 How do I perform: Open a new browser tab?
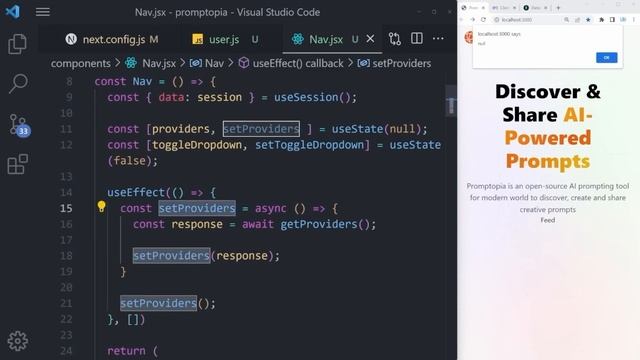coord(558,8)
